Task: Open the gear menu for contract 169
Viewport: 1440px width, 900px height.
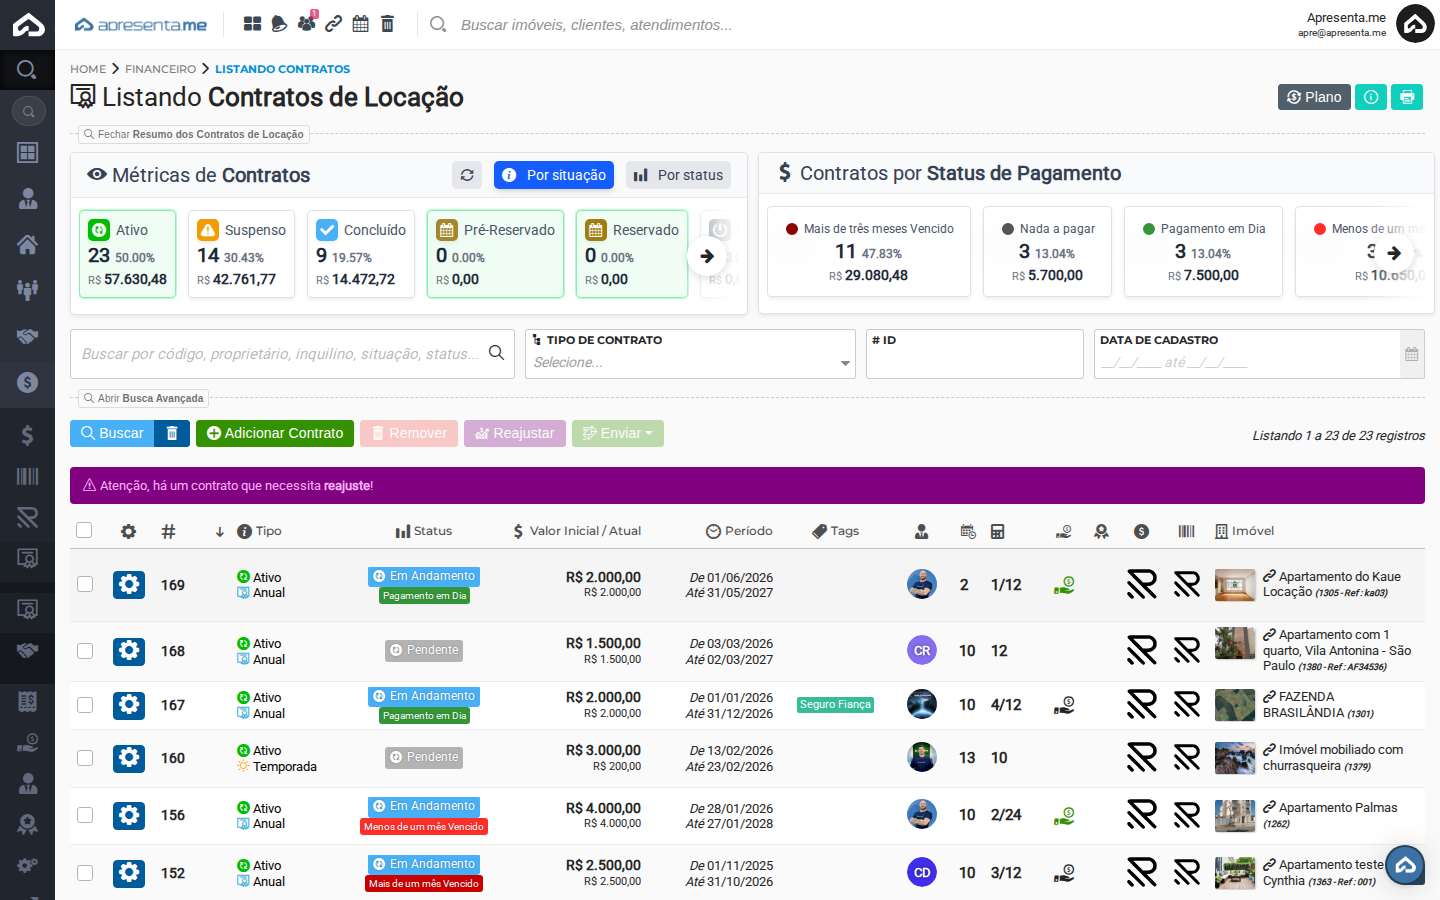Action: pos(129,585)
